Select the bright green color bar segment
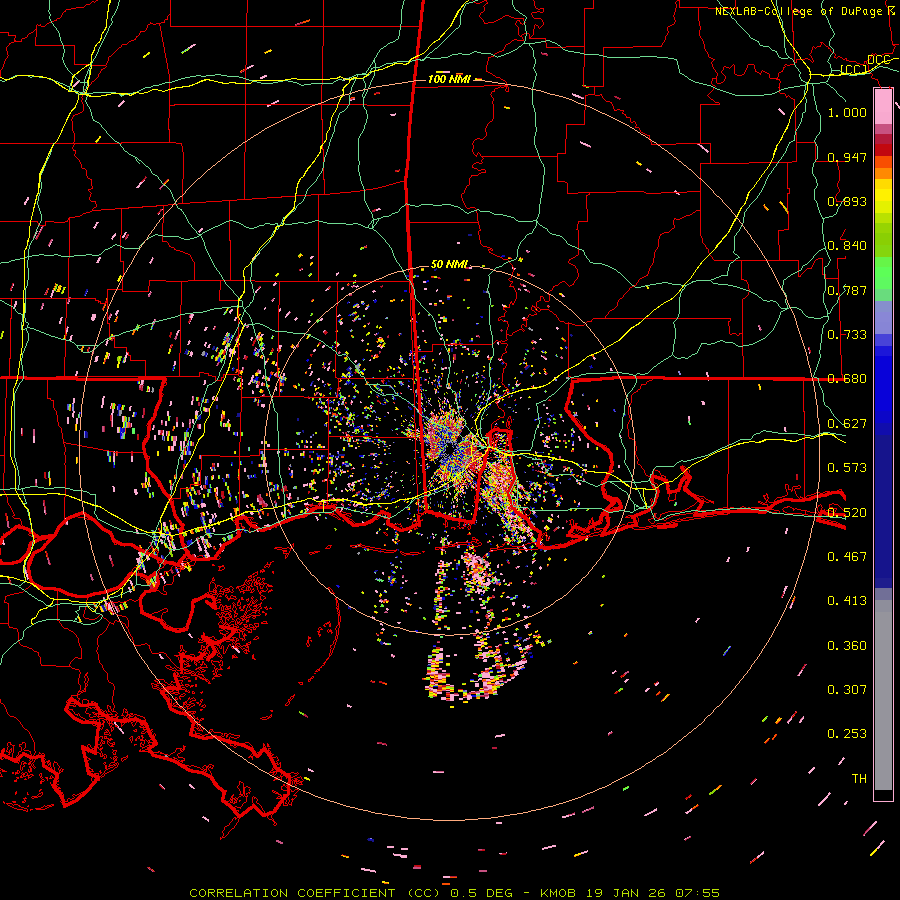The image size is (900, 900). click(x=883, y=273)
